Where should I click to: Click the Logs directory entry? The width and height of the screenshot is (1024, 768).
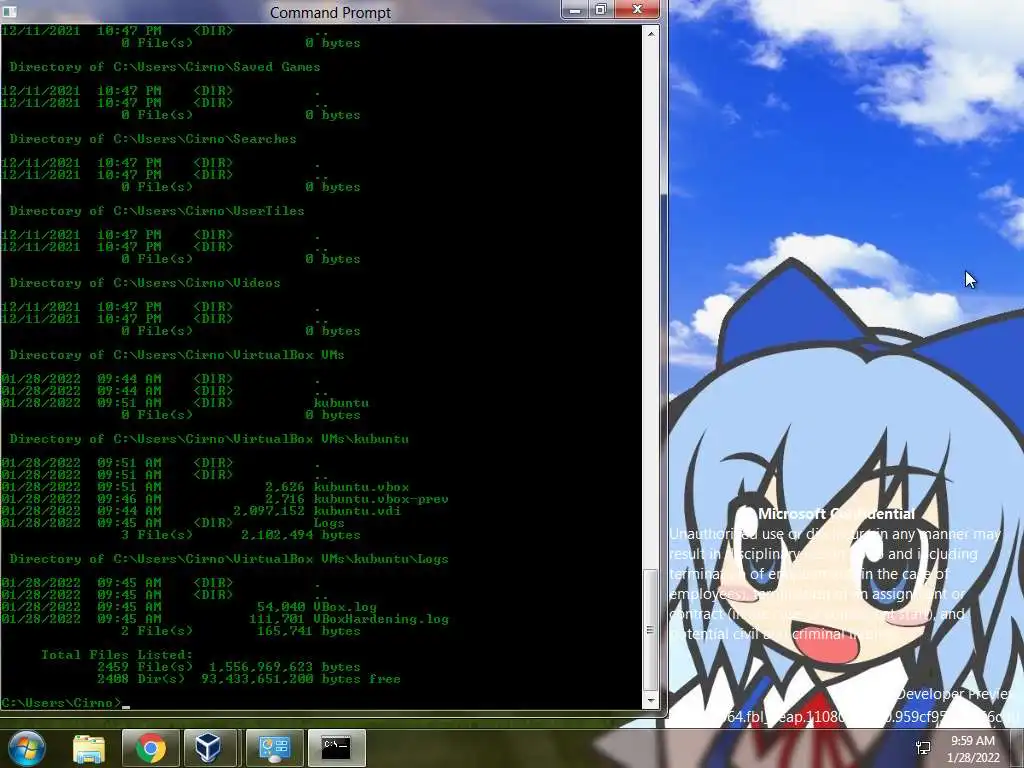pos(329,523)
